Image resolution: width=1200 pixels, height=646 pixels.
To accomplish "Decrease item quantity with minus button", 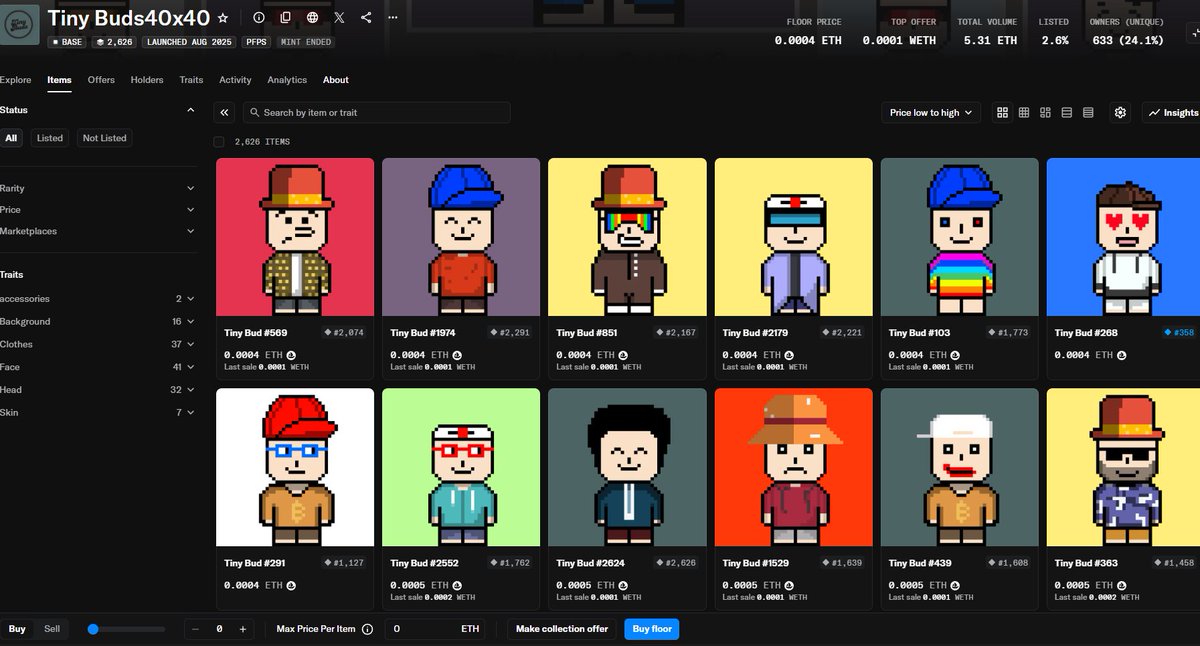I will click(x=195, y=629).
